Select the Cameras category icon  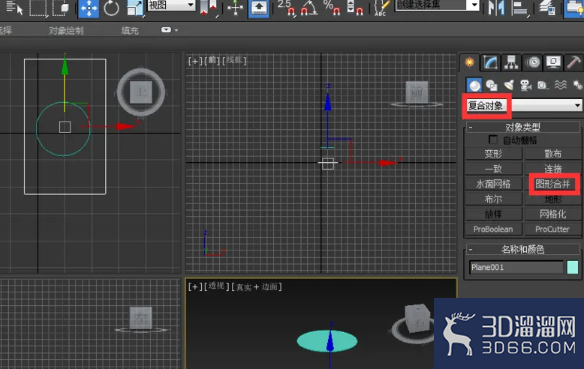point(526,85)
